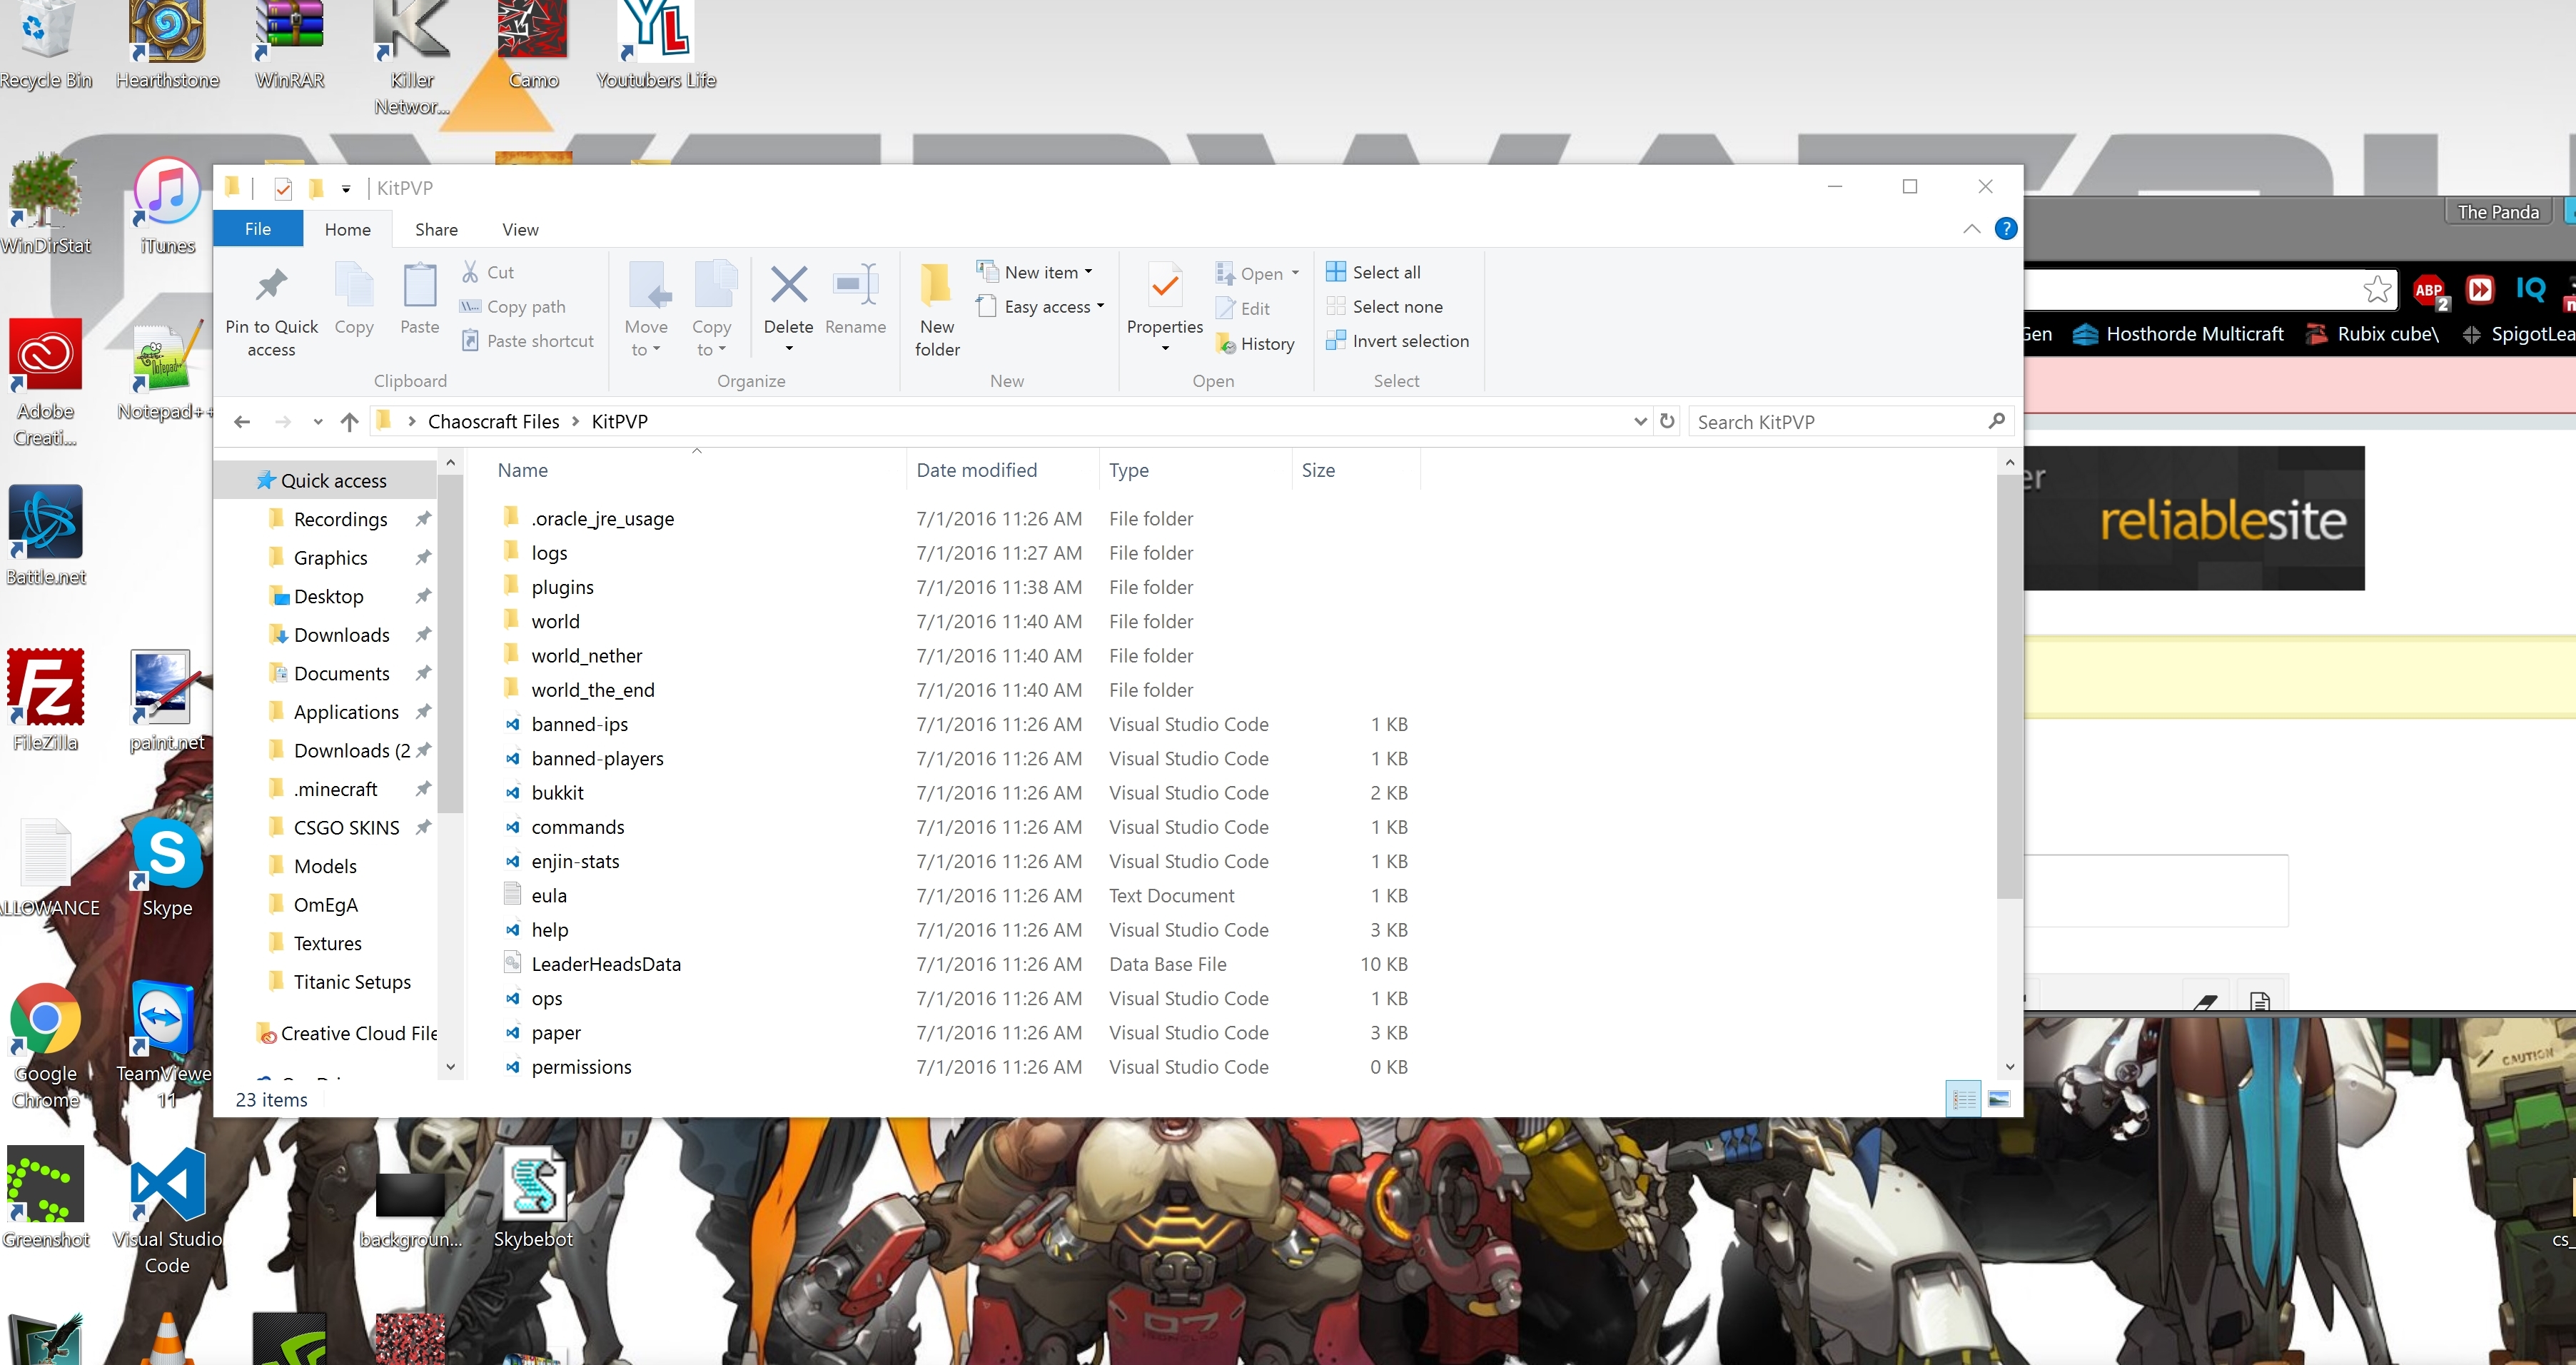Image resolution: width=2576 pixels, height=1365 pixels.
Task: Open the View ribbon tab
Action: pos(520,229)
